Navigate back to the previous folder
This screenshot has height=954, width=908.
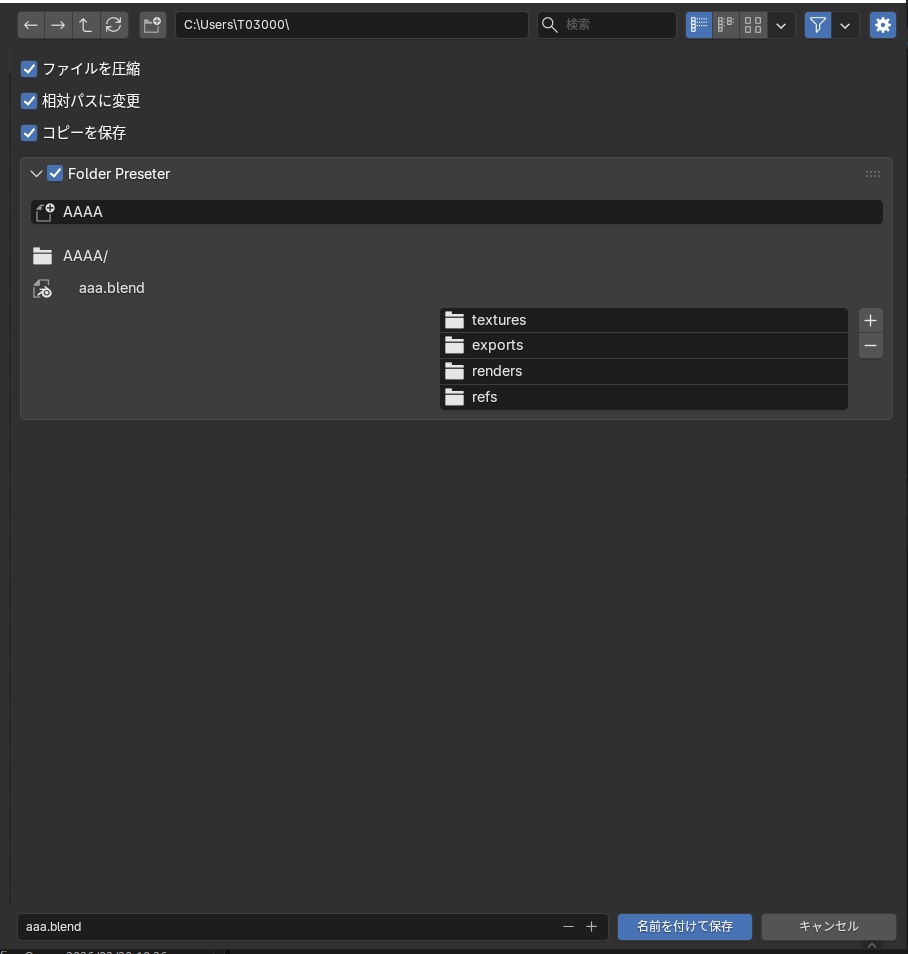30,25
